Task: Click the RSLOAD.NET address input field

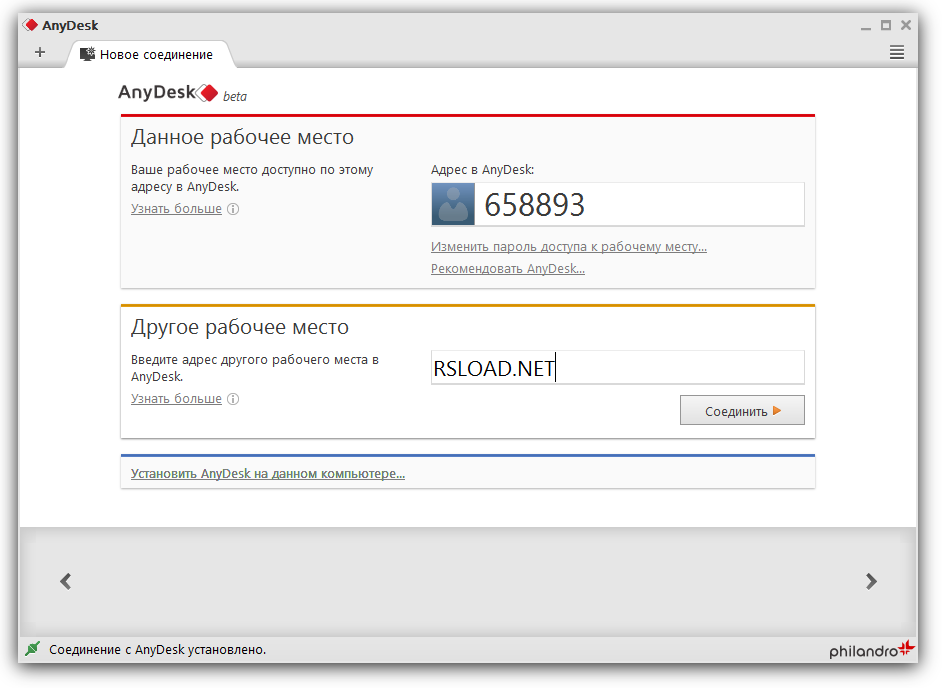Action: point(615,367)
